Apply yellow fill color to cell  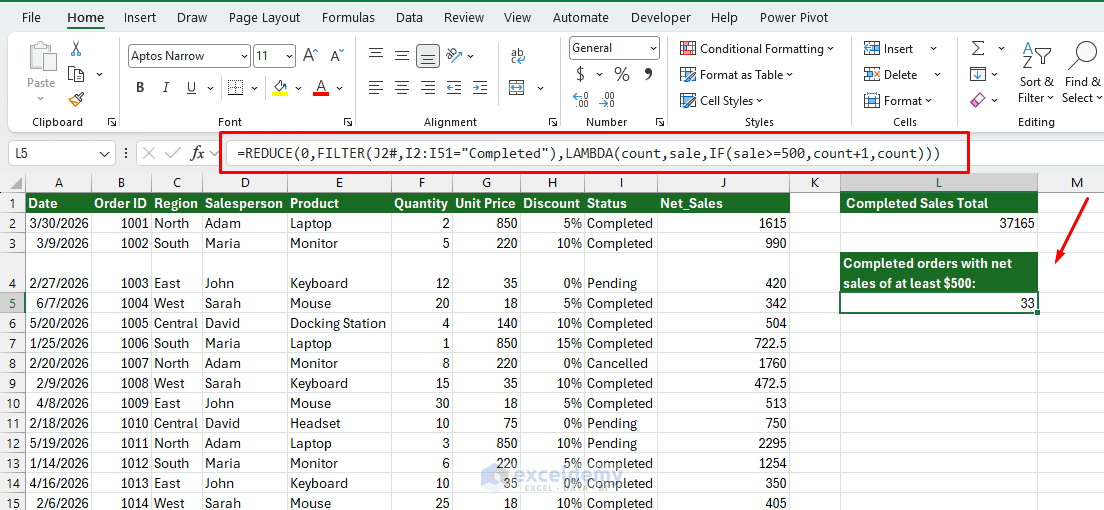point(280,87)
